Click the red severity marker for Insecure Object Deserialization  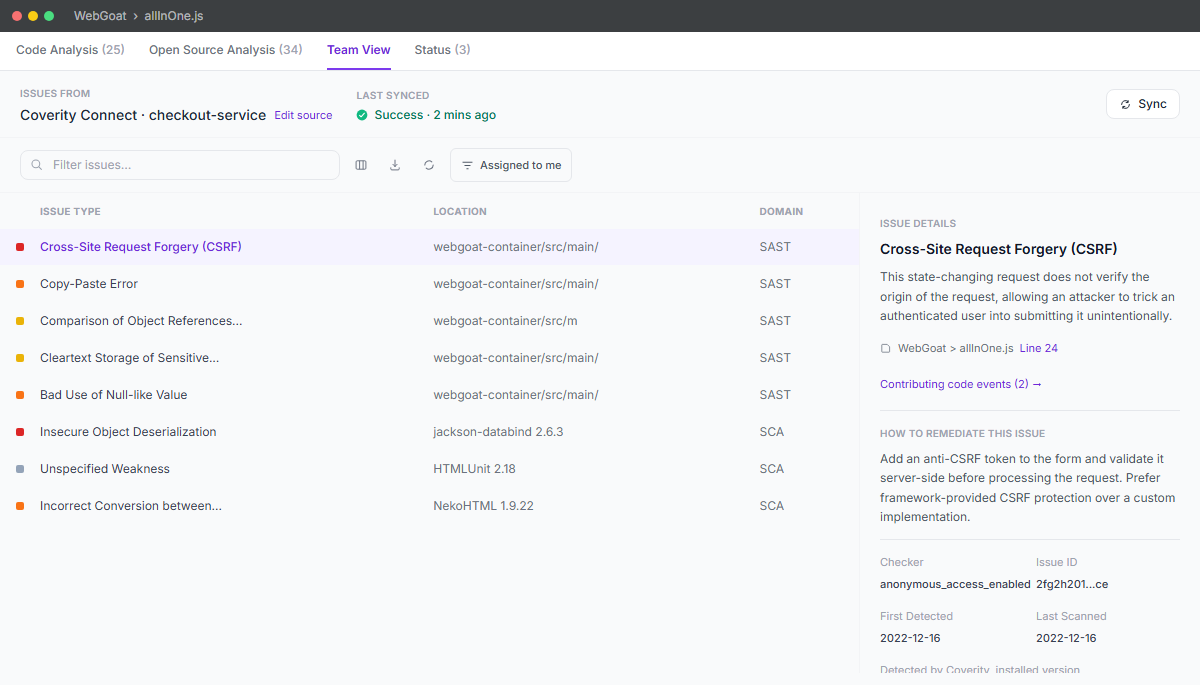[20, 432]
